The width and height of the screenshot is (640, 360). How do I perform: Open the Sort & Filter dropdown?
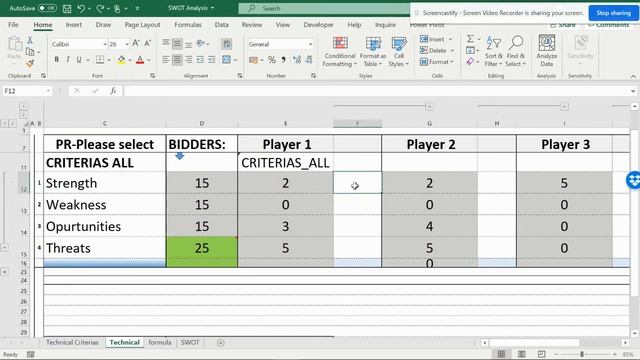[x=493, y=51]
